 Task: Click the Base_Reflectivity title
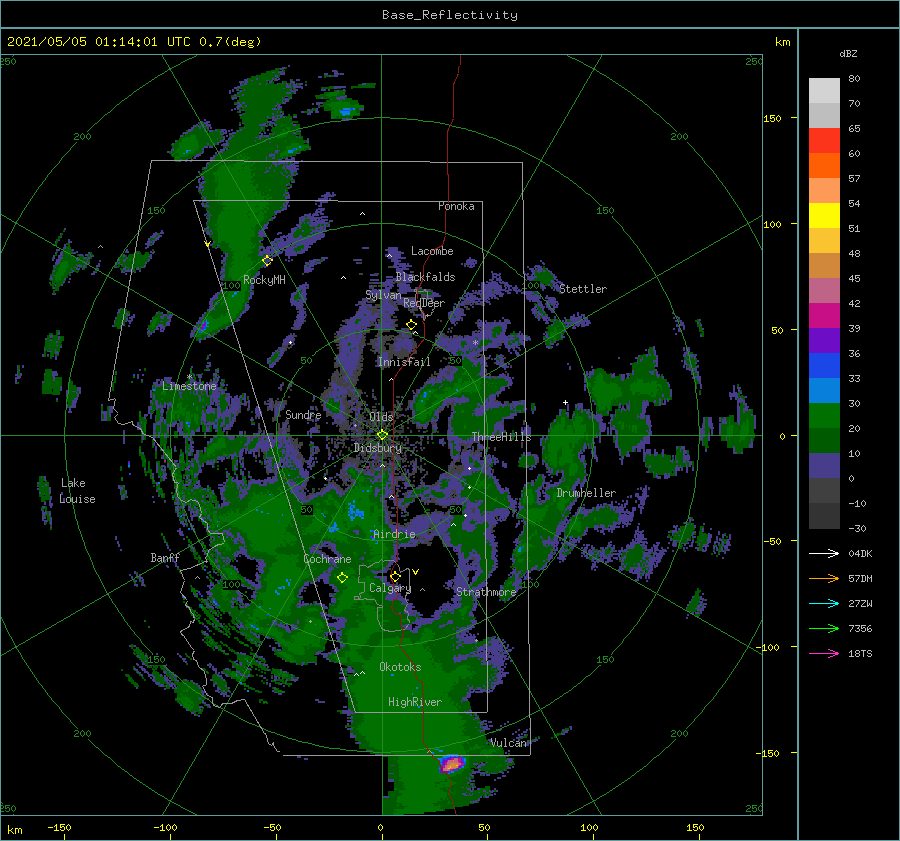449,15
